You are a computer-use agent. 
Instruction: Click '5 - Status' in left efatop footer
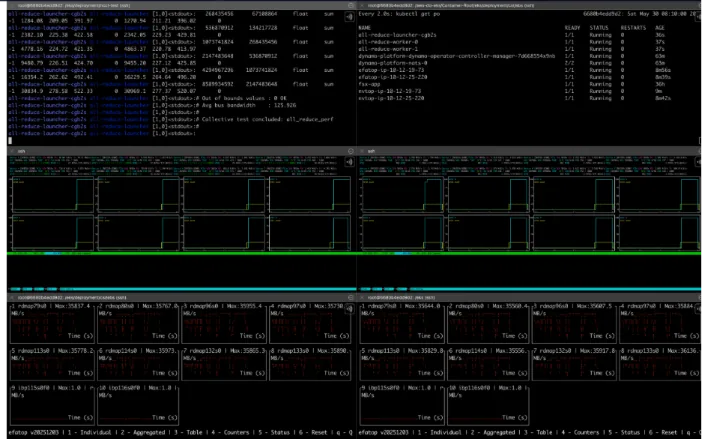274,432
